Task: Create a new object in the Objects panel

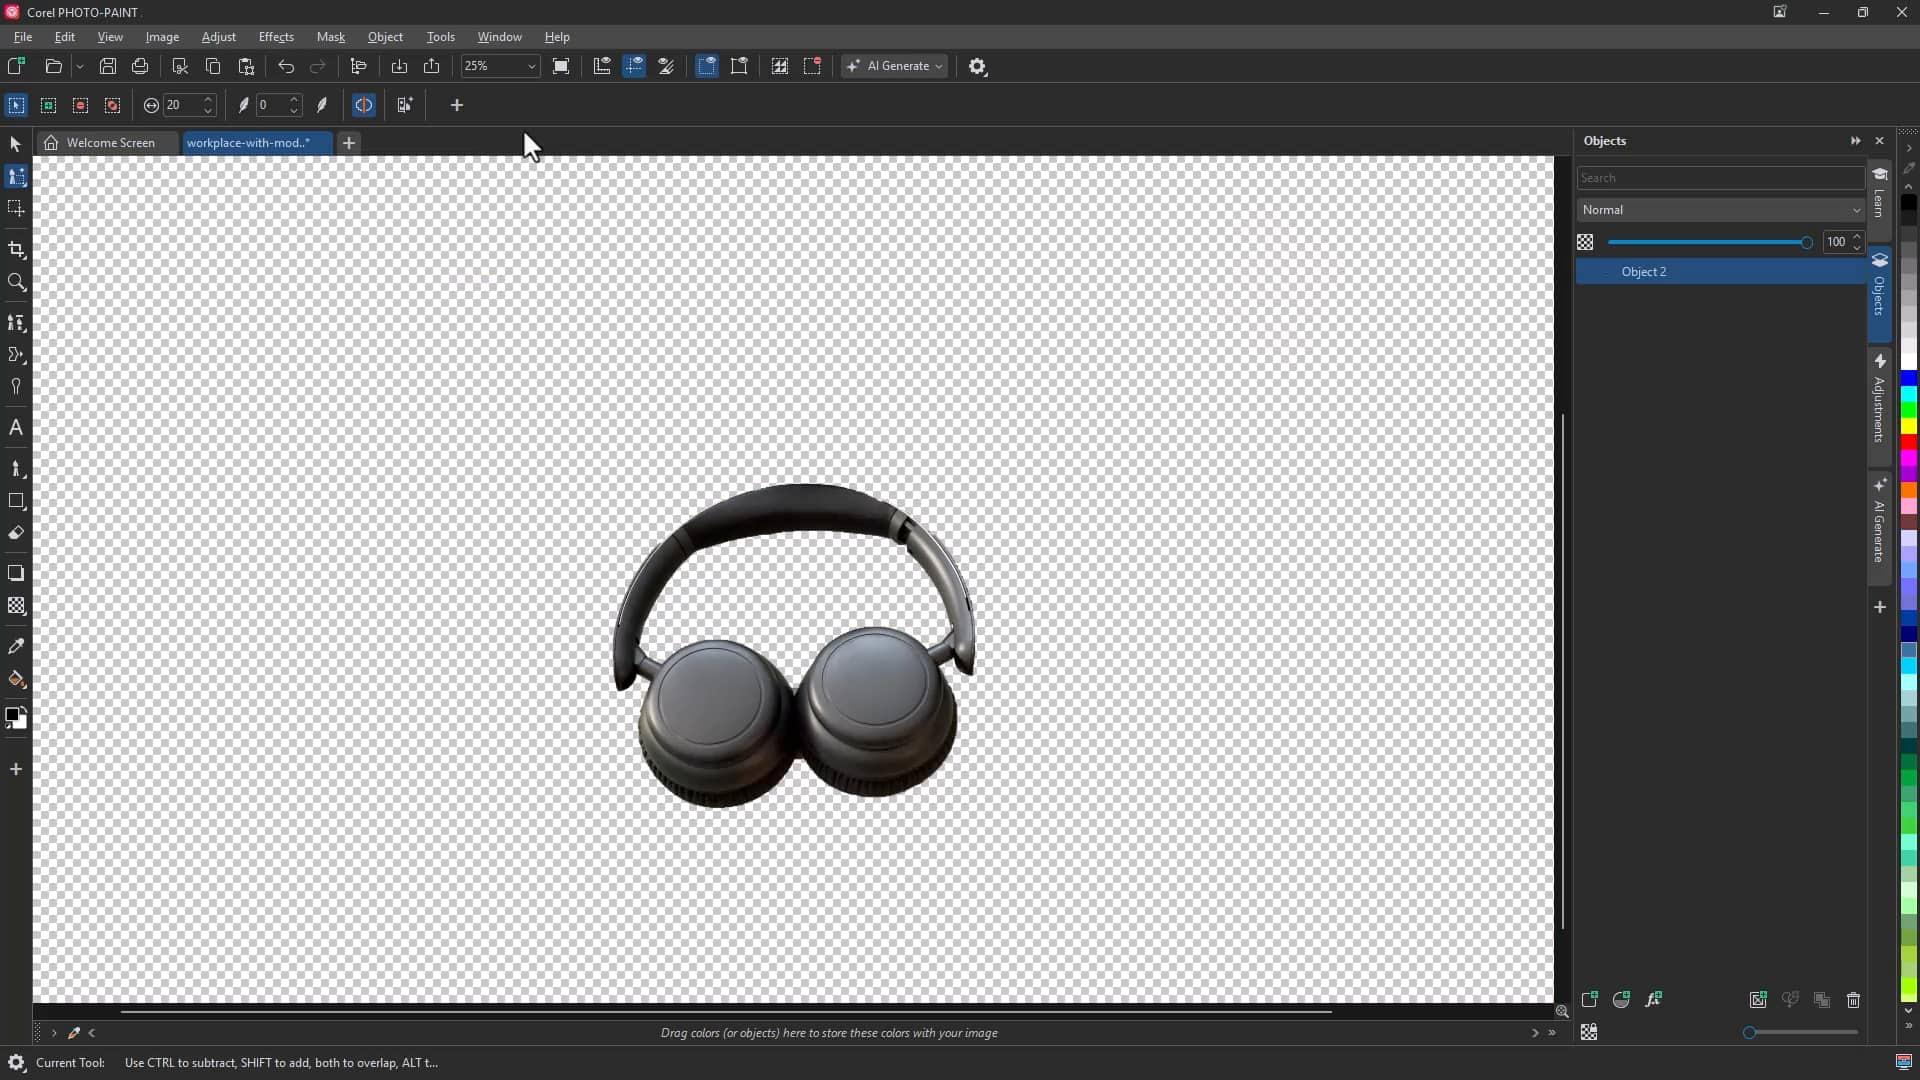Action: coord(1589,999)
